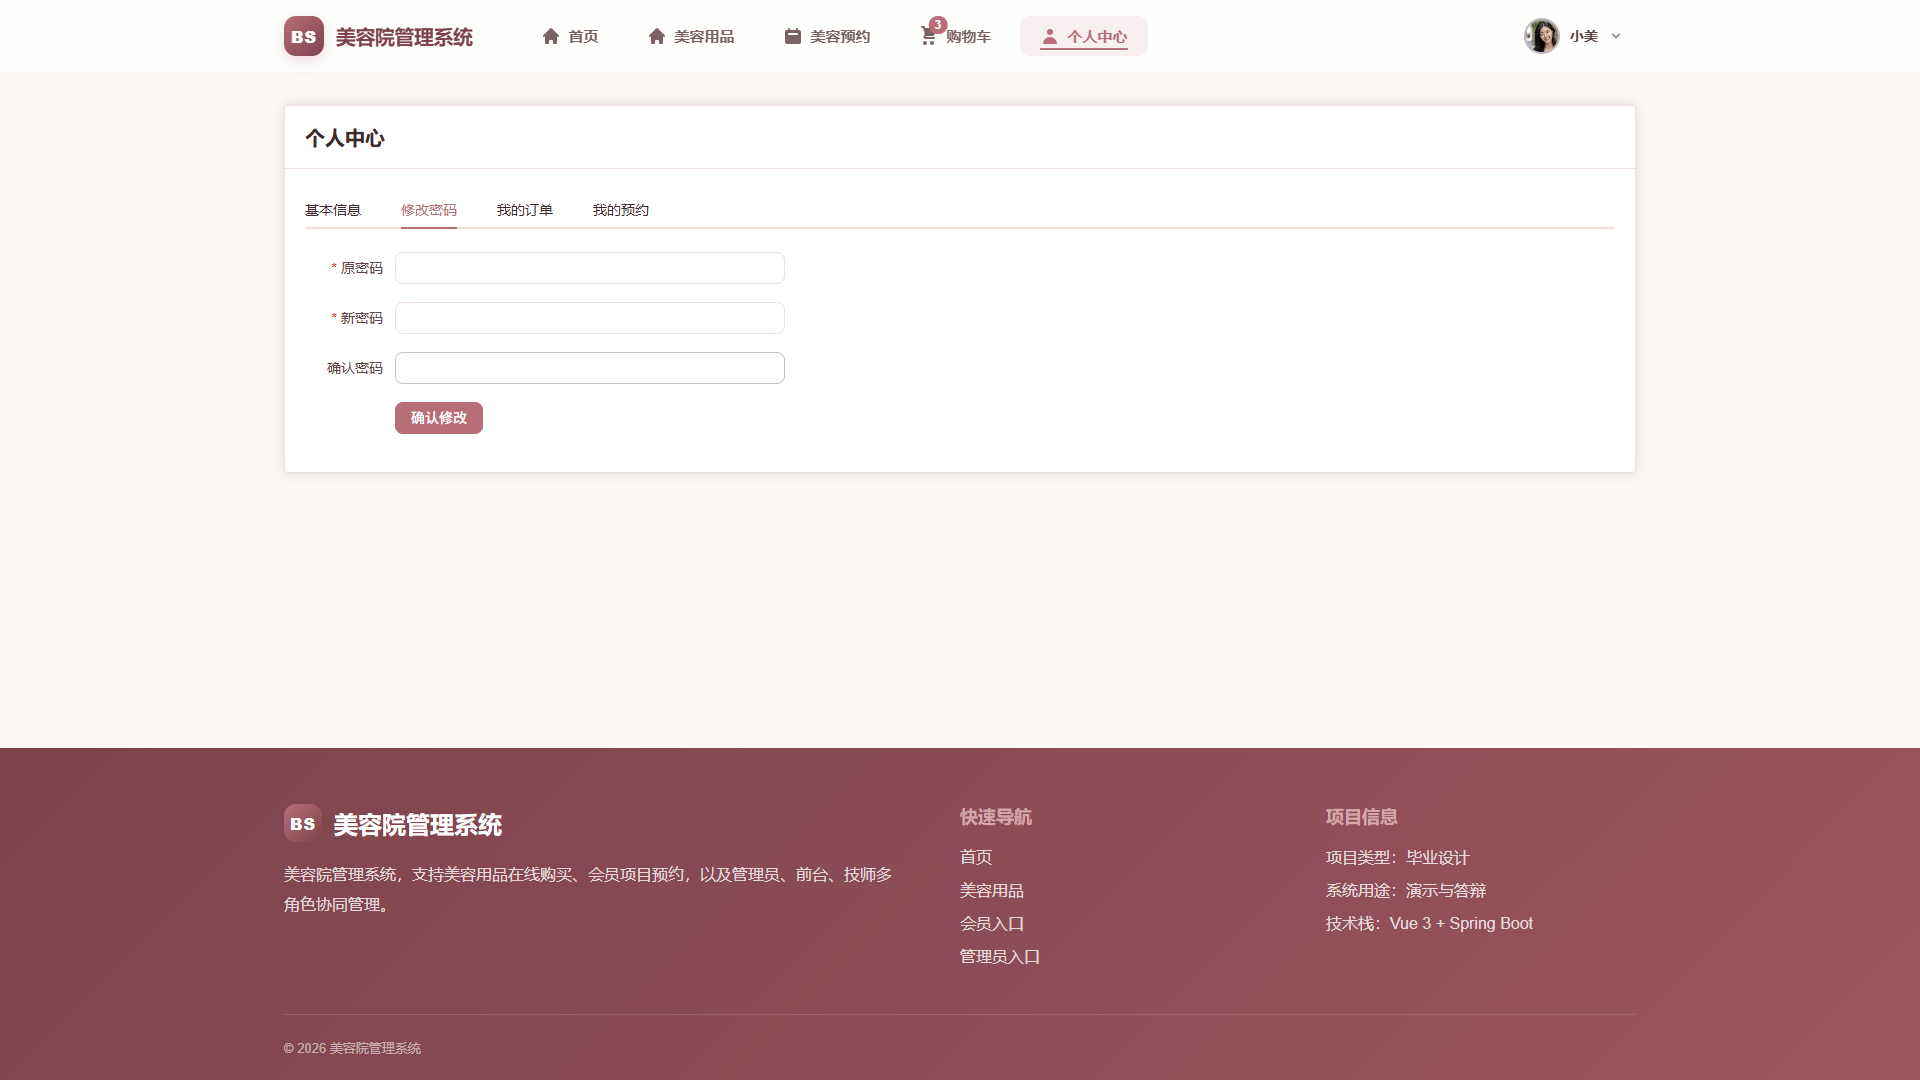Switch to the 我的订单 tab
Screen dimensions: 1920x1080
(x=525, y=210)
